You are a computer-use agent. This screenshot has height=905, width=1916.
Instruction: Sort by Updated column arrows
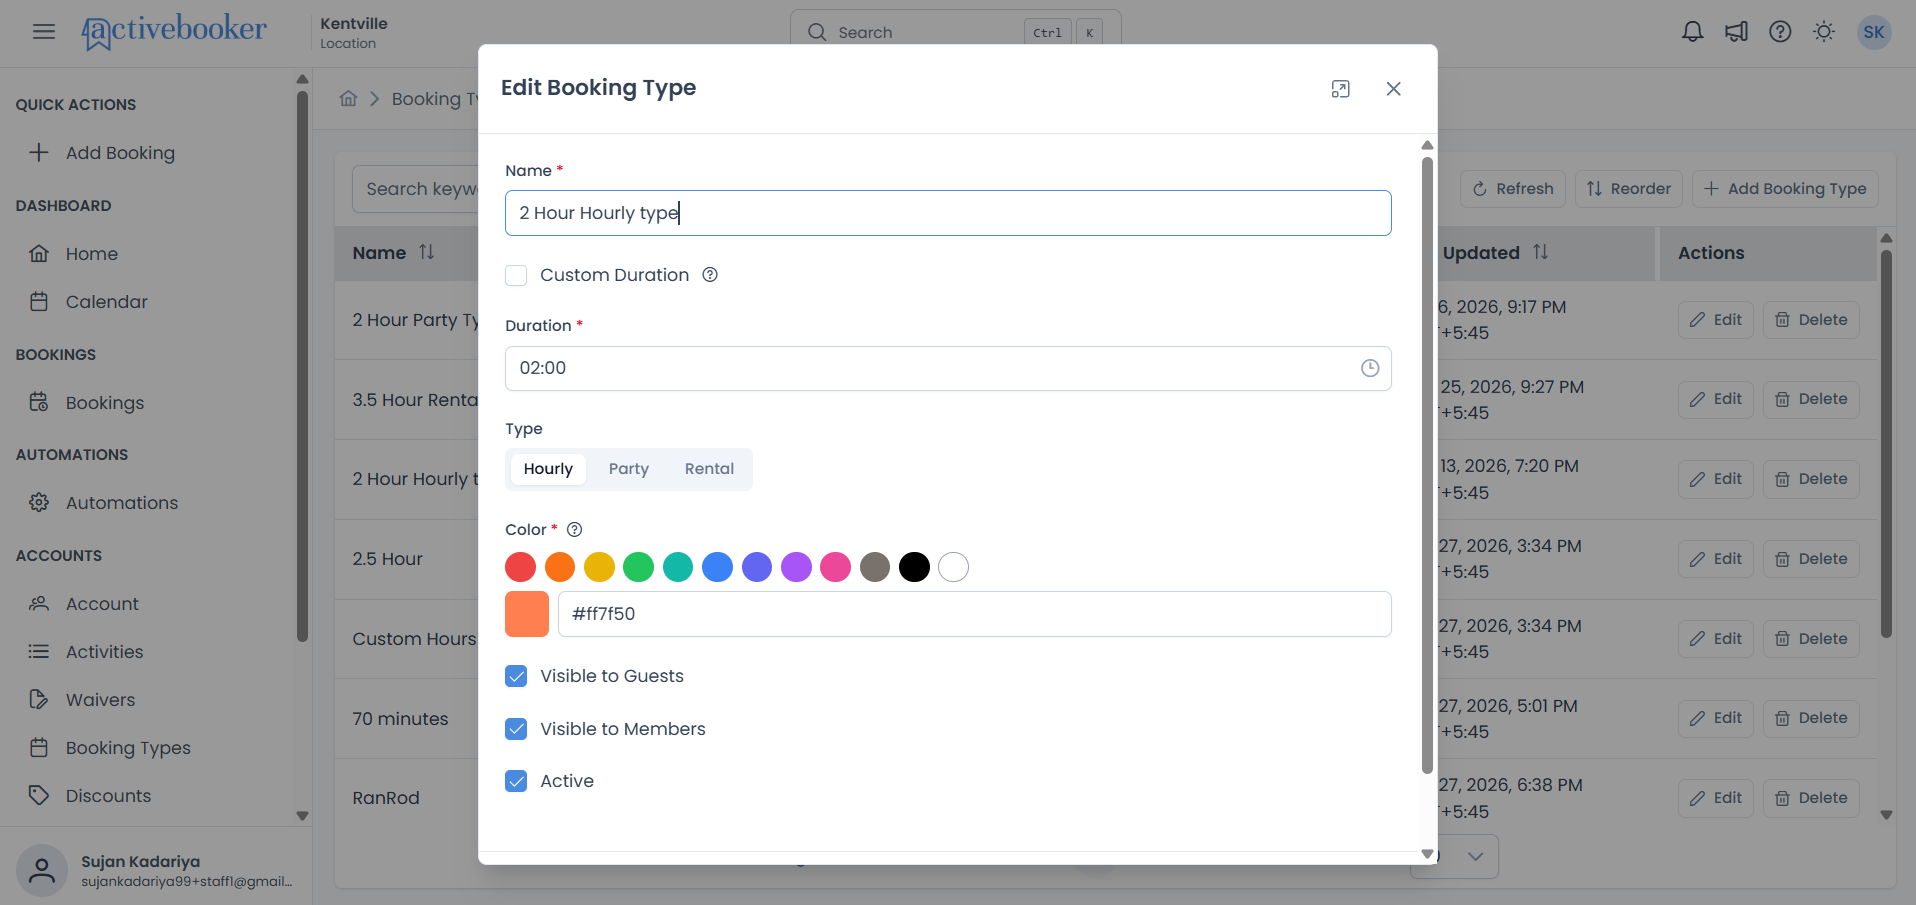point(1541,252)
